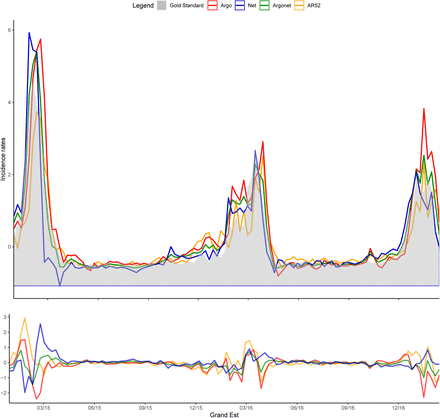The width and height of the screenshot is (440, 418).
Task: Click the 6 tick on incidence axis
Action: [10, 30]
